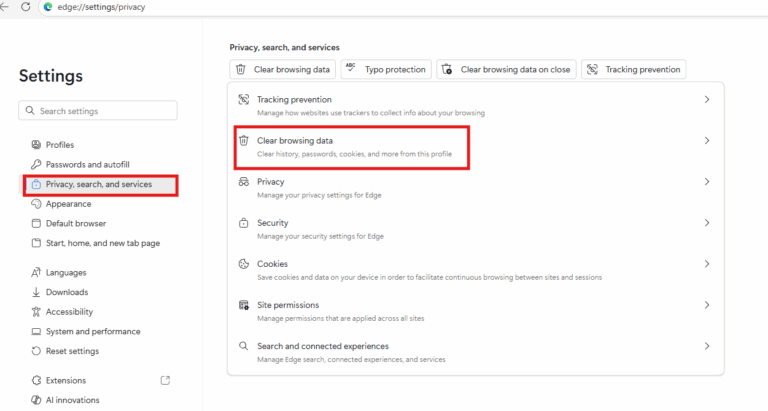Expand the Site permissions row chevron
Screen dimensions: 768x411
pos(707,305)
